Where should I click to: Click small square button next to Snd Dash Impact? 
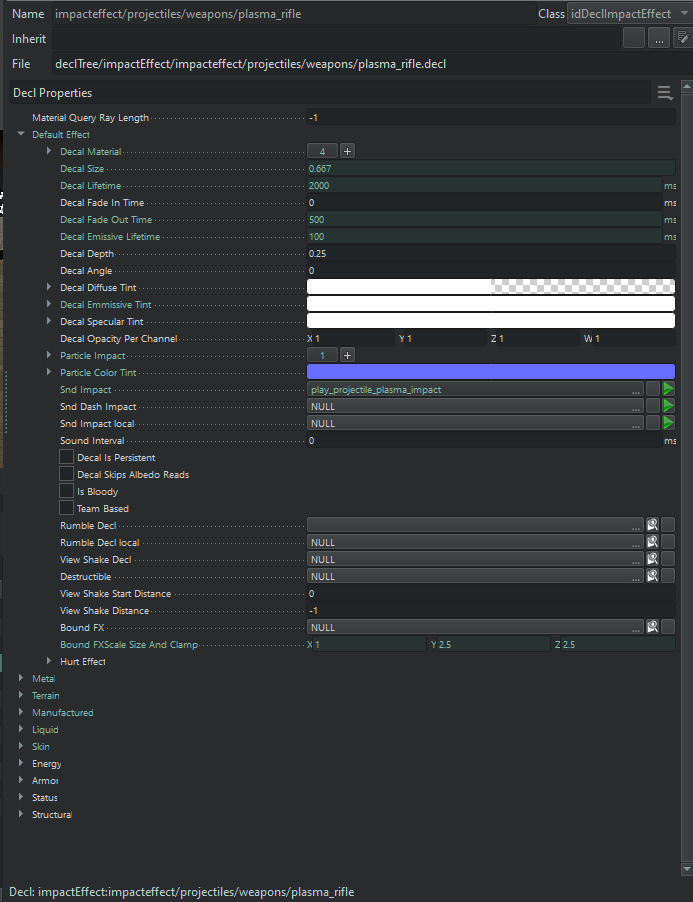[652, 406]
